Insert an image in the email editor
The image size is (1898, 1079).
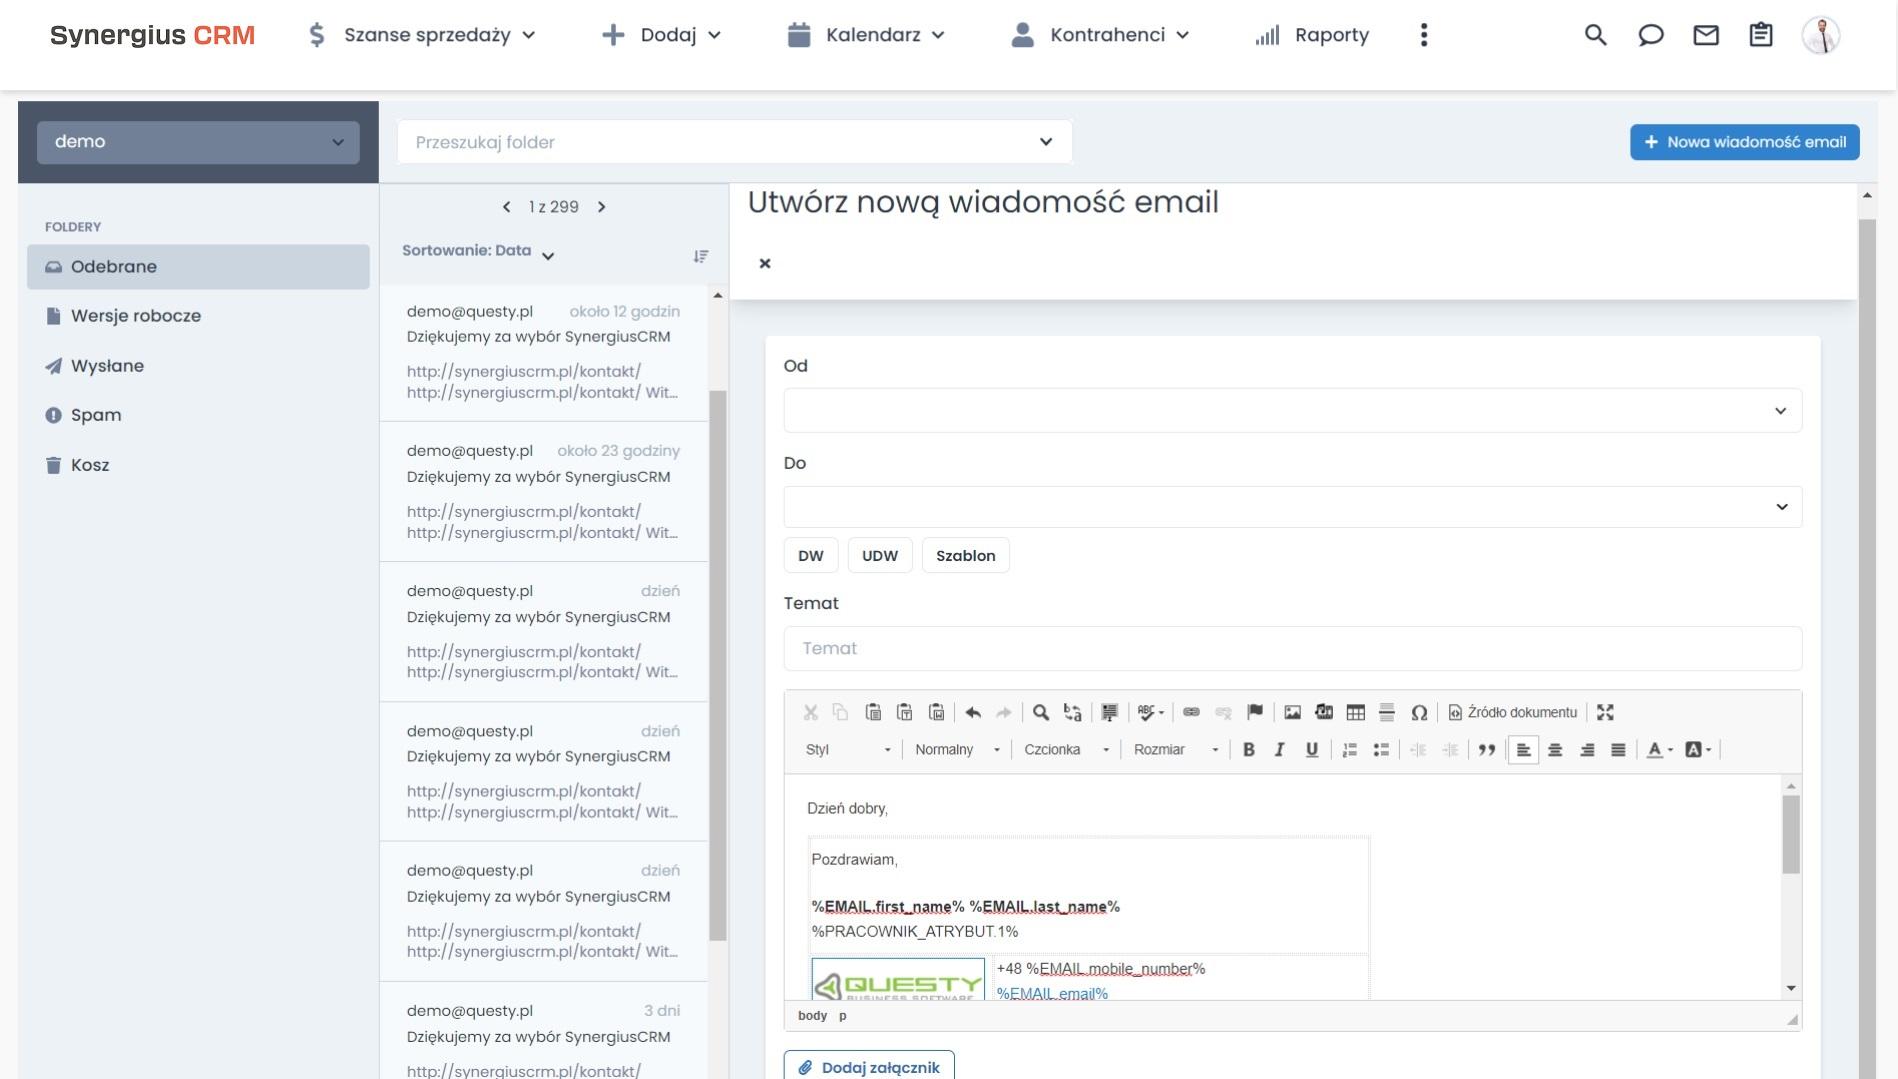[x=1292, y=713]
